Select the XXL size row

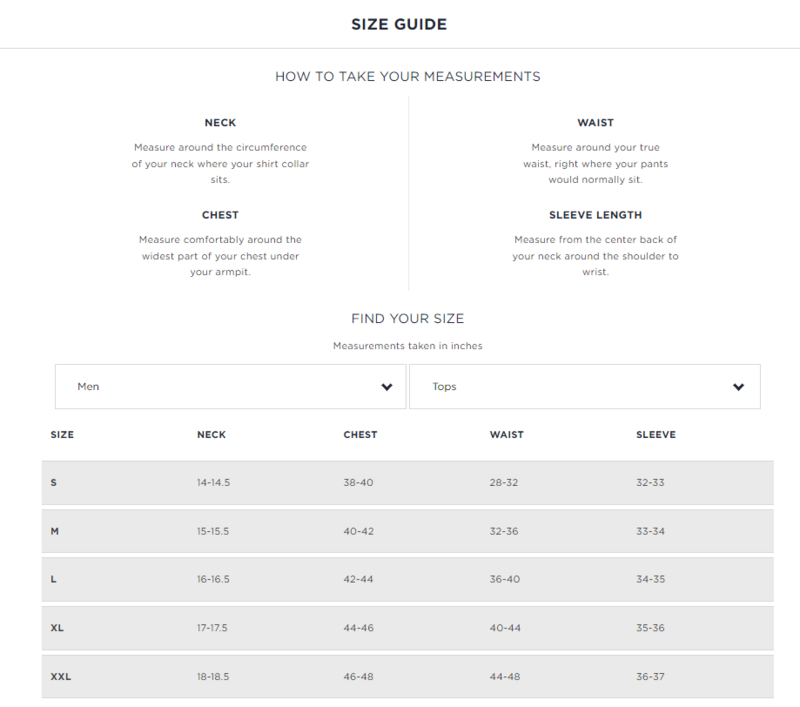point(408,676)
